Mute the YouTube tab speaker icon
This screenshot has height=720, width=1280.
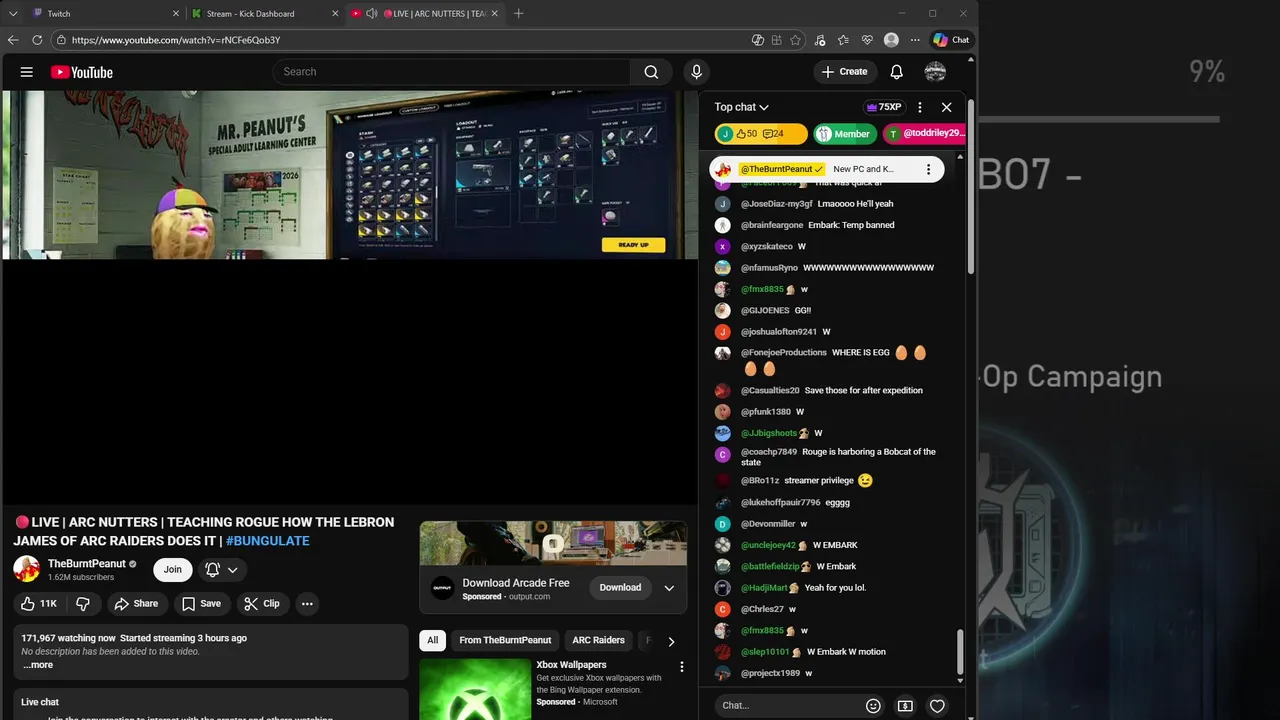pyautogui.click(x=372, y=14)
